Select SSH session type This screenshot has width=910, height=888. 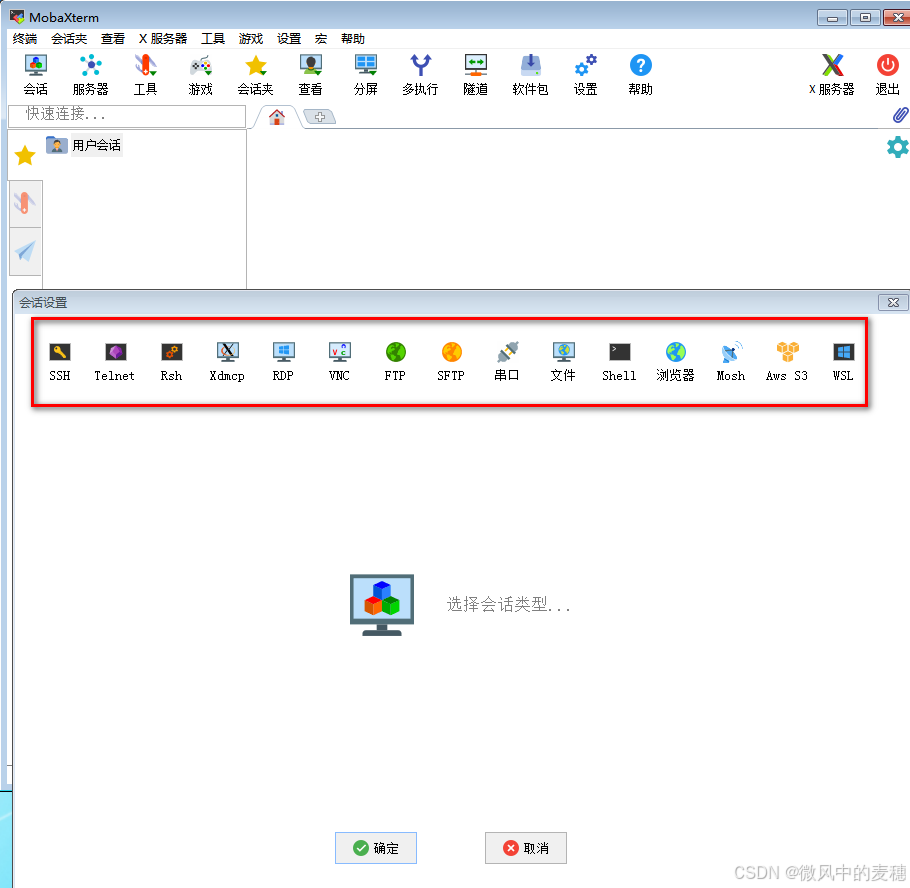(x=60, y=362)
